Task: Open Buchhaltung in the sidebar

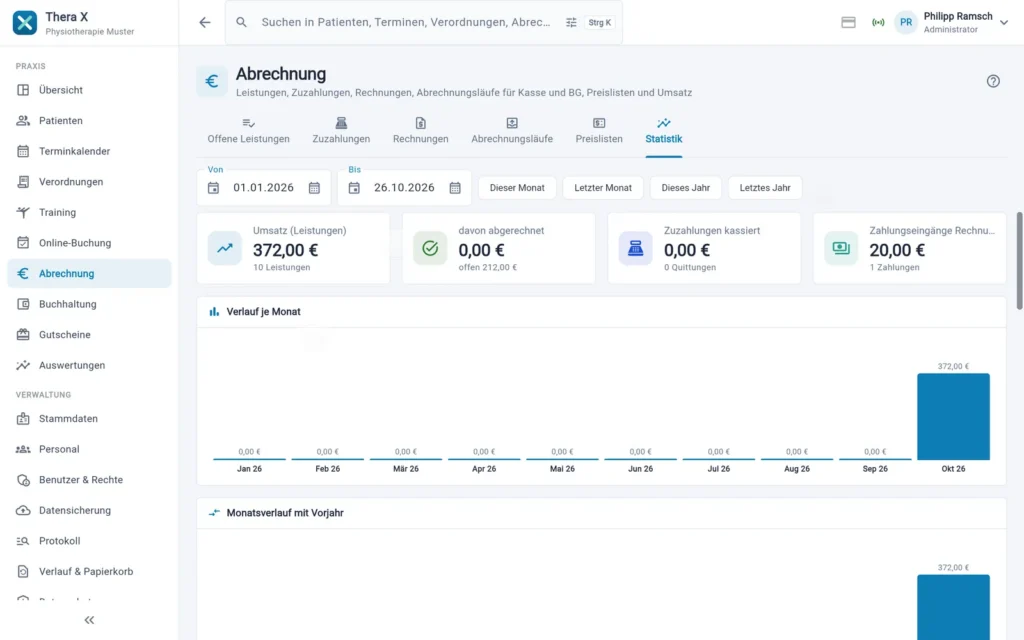Action: (x=89, y=304)
